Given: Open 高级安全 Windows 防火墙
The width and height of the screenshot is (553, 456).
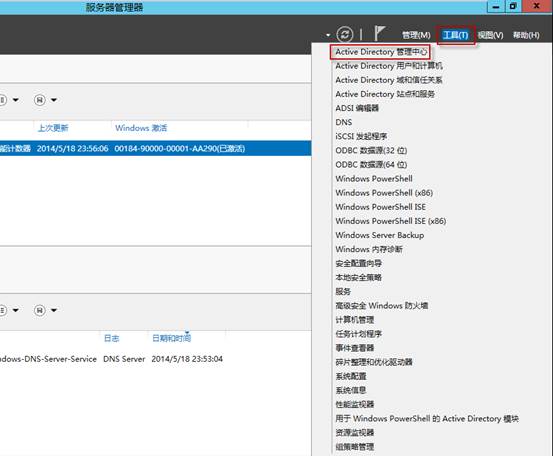Looking at the screenshot, I should point(382,305).
